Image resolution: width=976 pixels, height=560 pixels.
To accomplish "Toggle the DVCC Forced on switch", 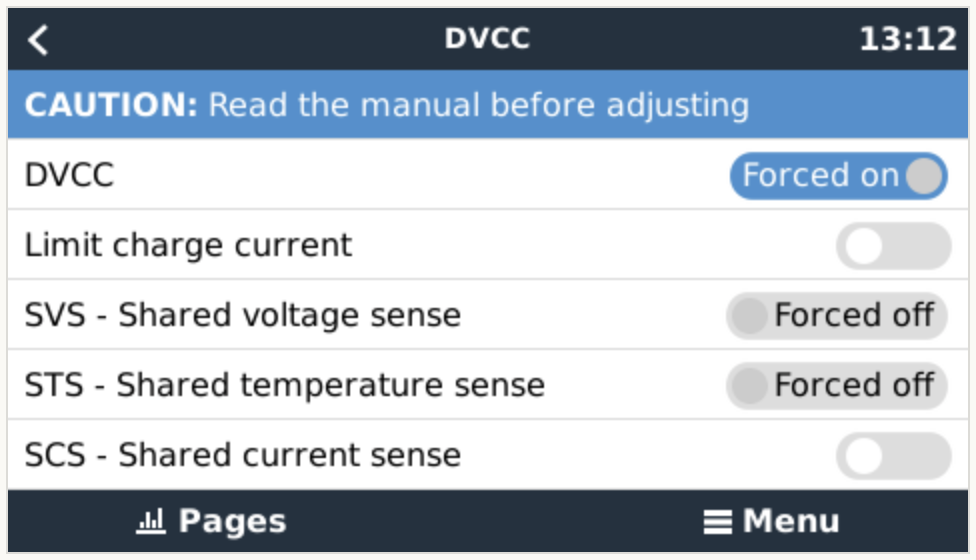I will click(838, 176).
